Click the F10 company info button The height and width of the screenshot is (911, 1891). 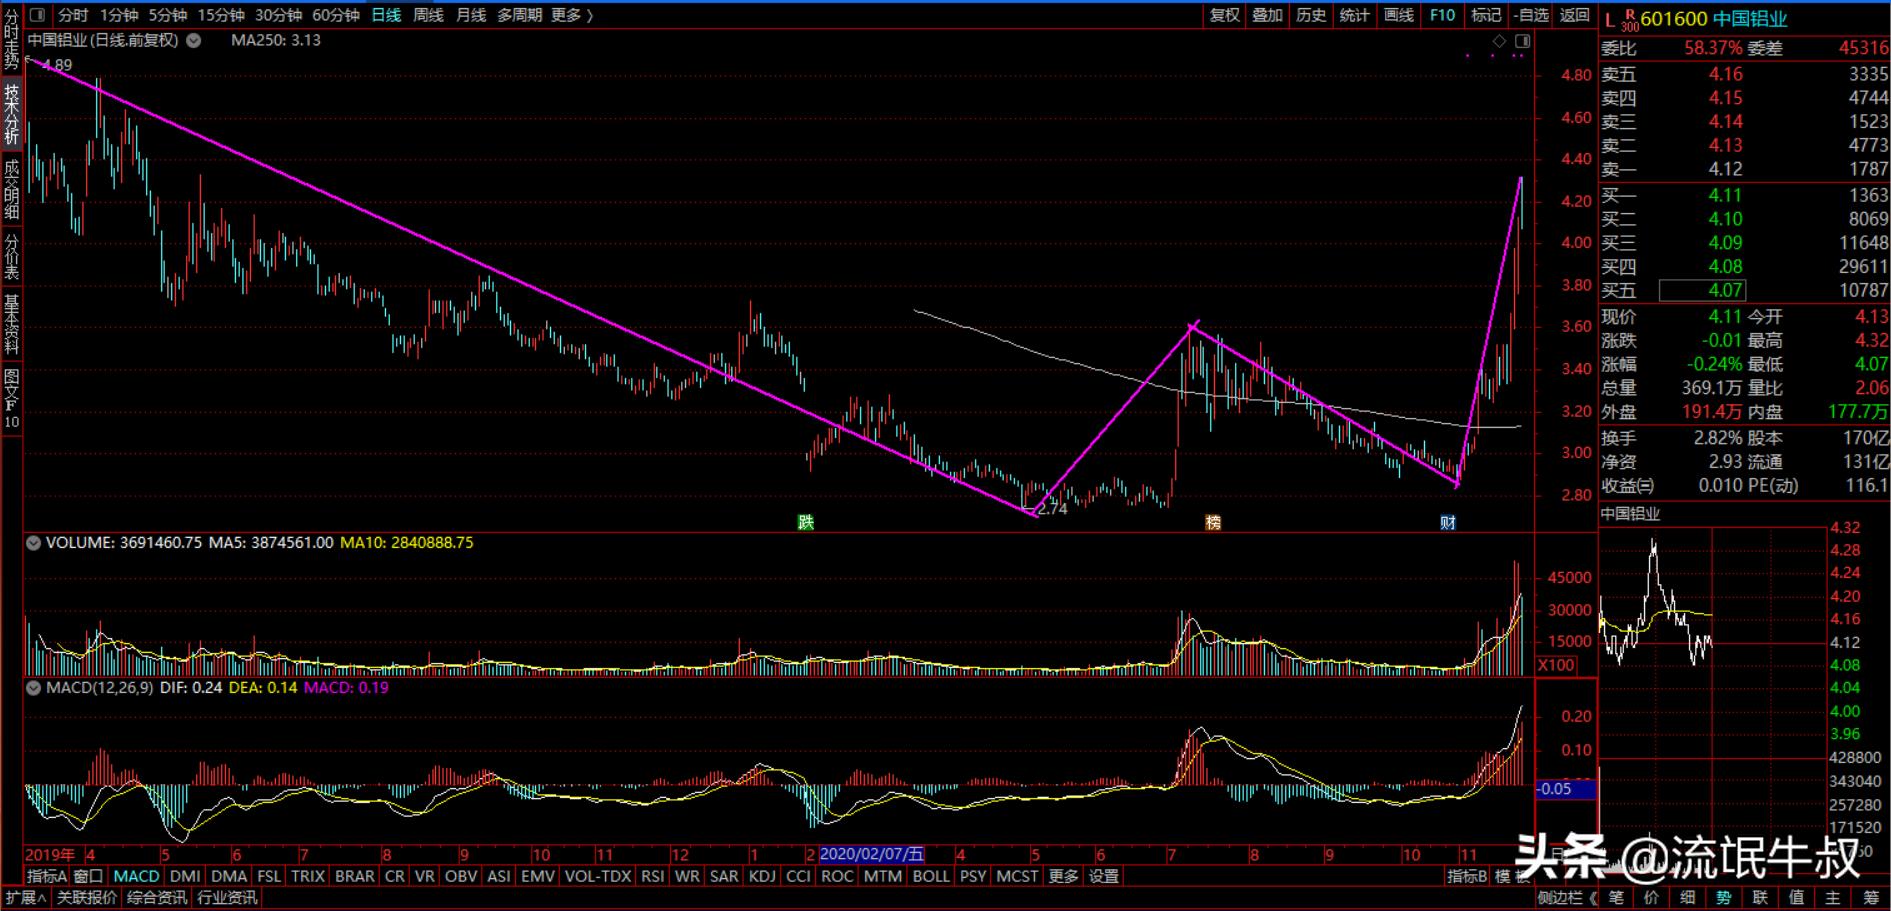coord(1442,15)
